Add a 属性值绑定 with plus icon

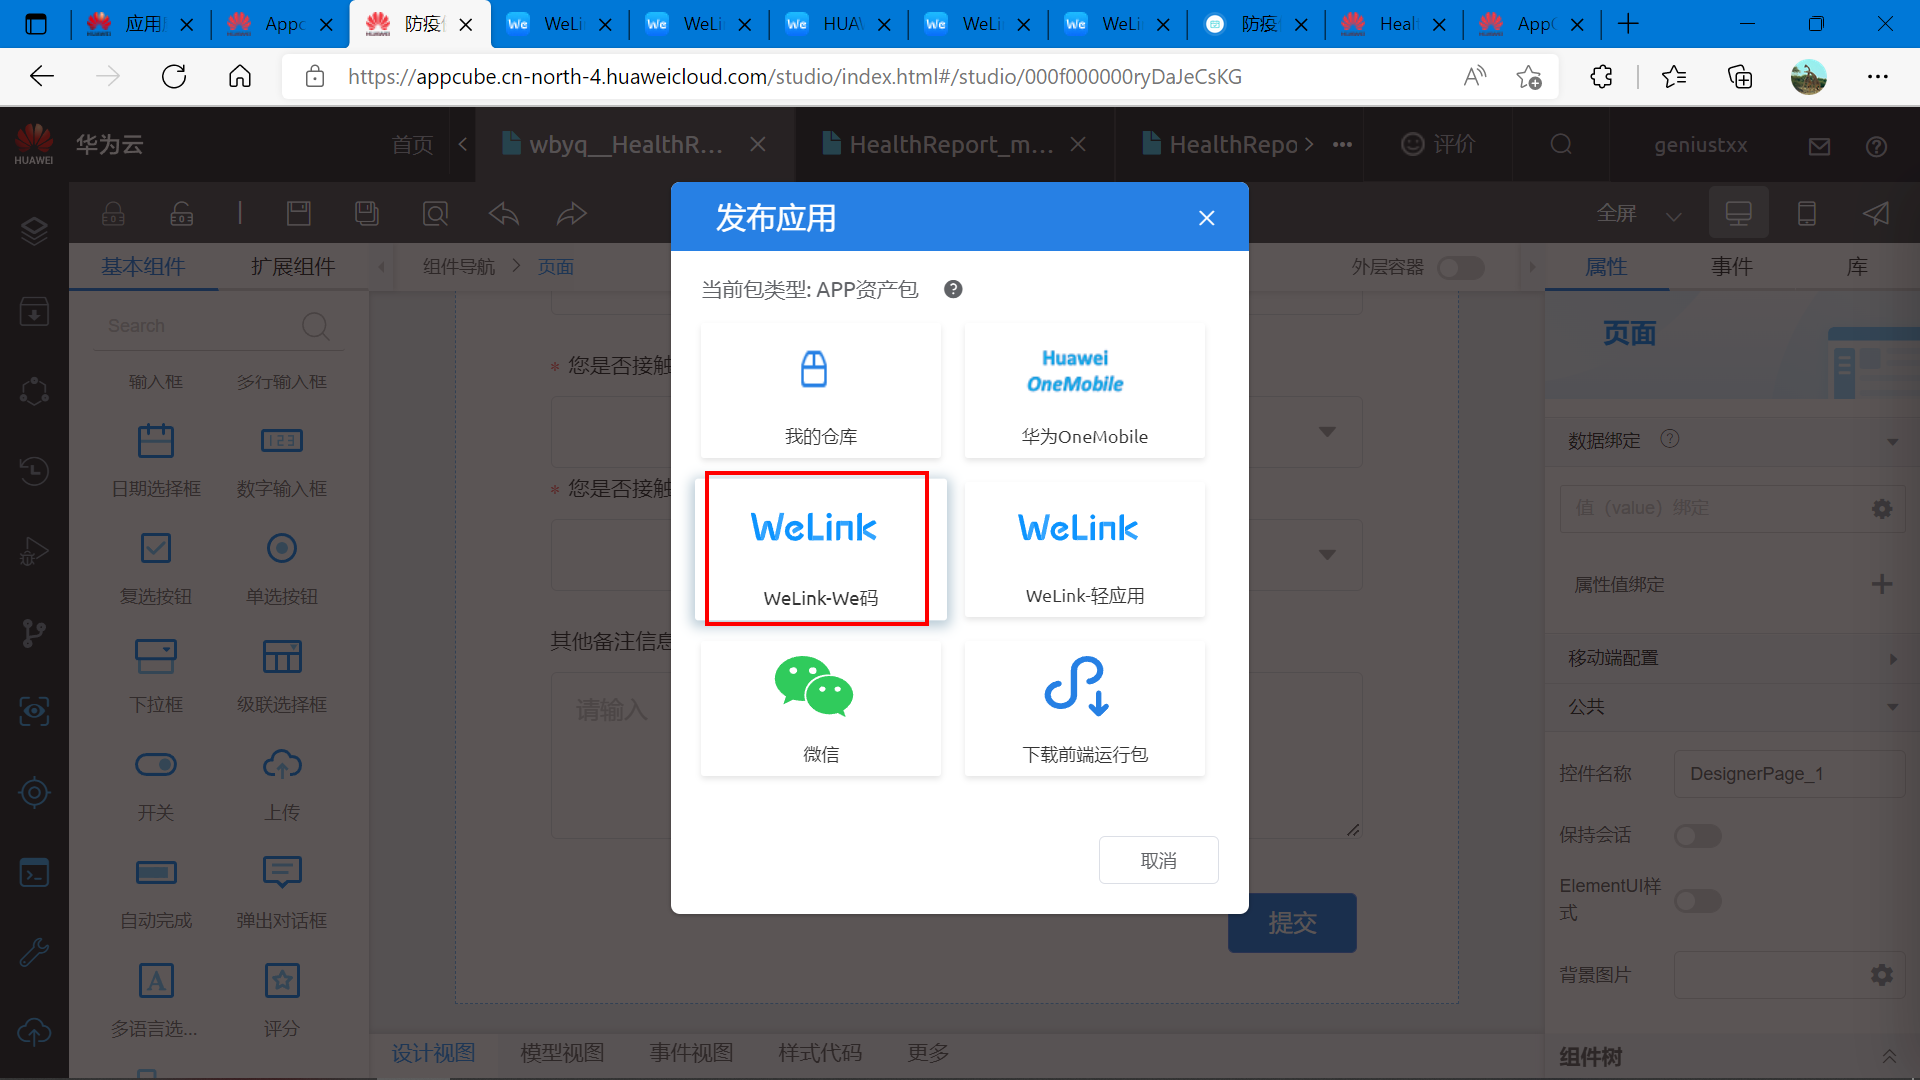[1881, 584]
